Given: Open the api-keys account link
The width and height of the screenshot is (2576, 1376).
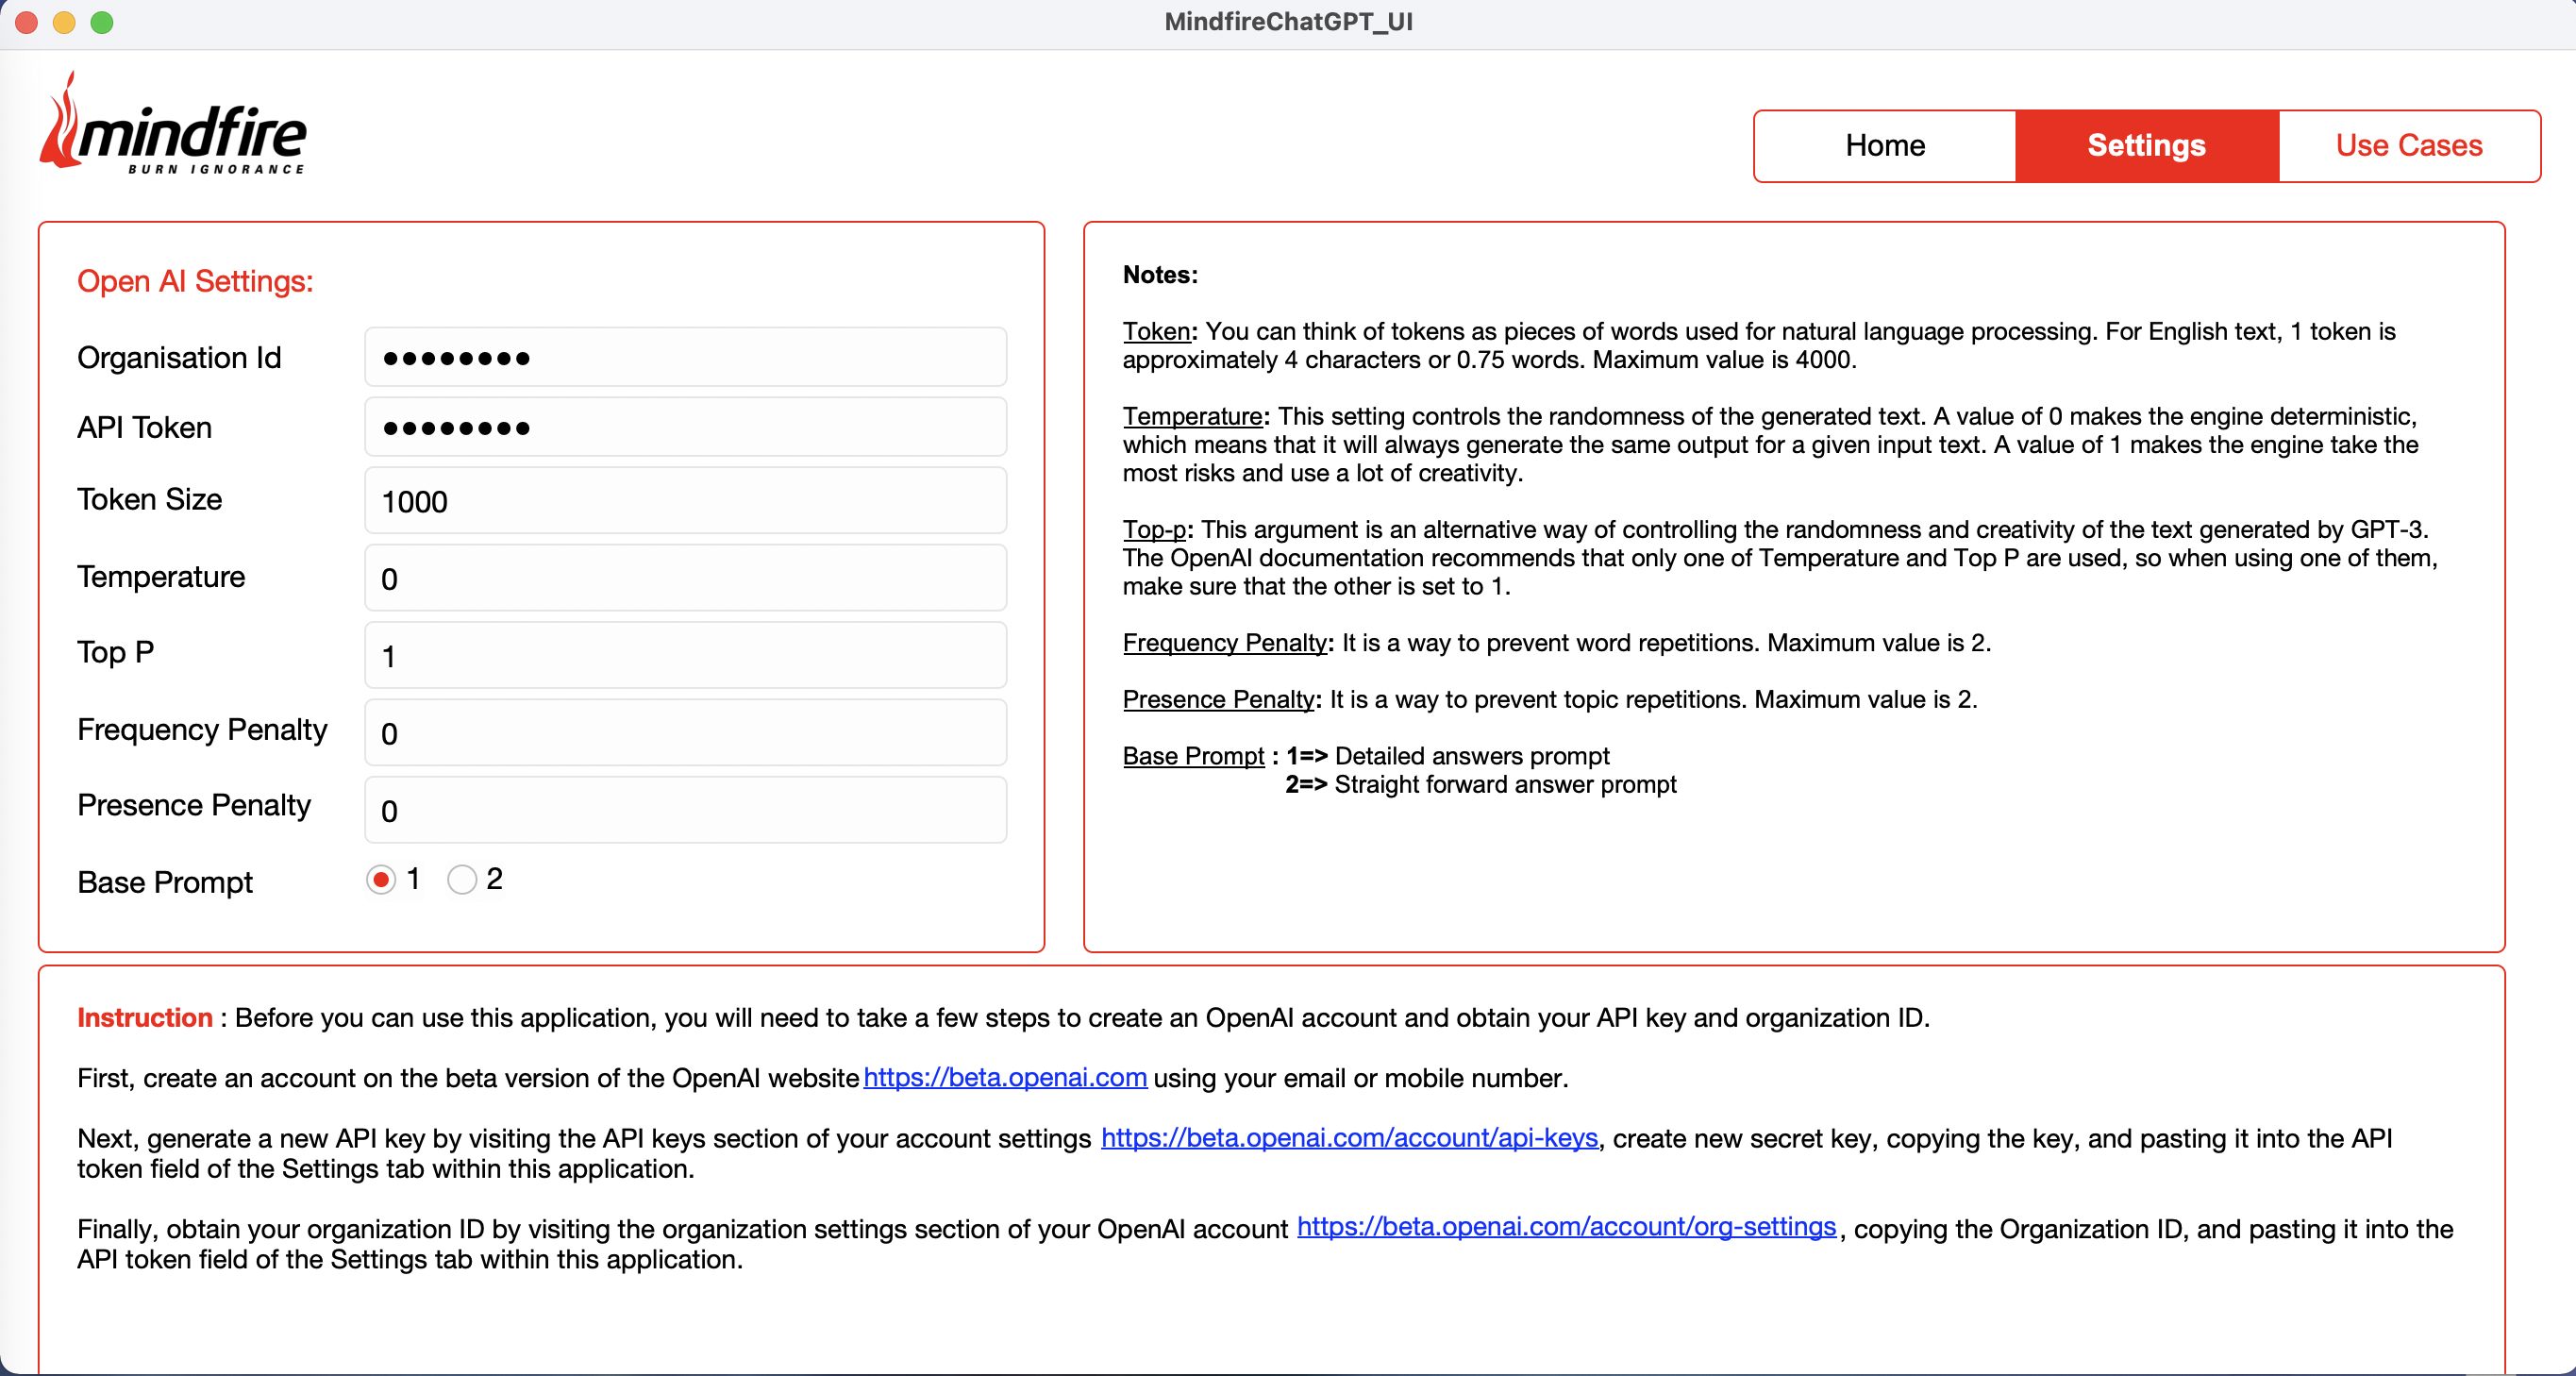Looking at the screenshot, I should tap(1349, 1138).
